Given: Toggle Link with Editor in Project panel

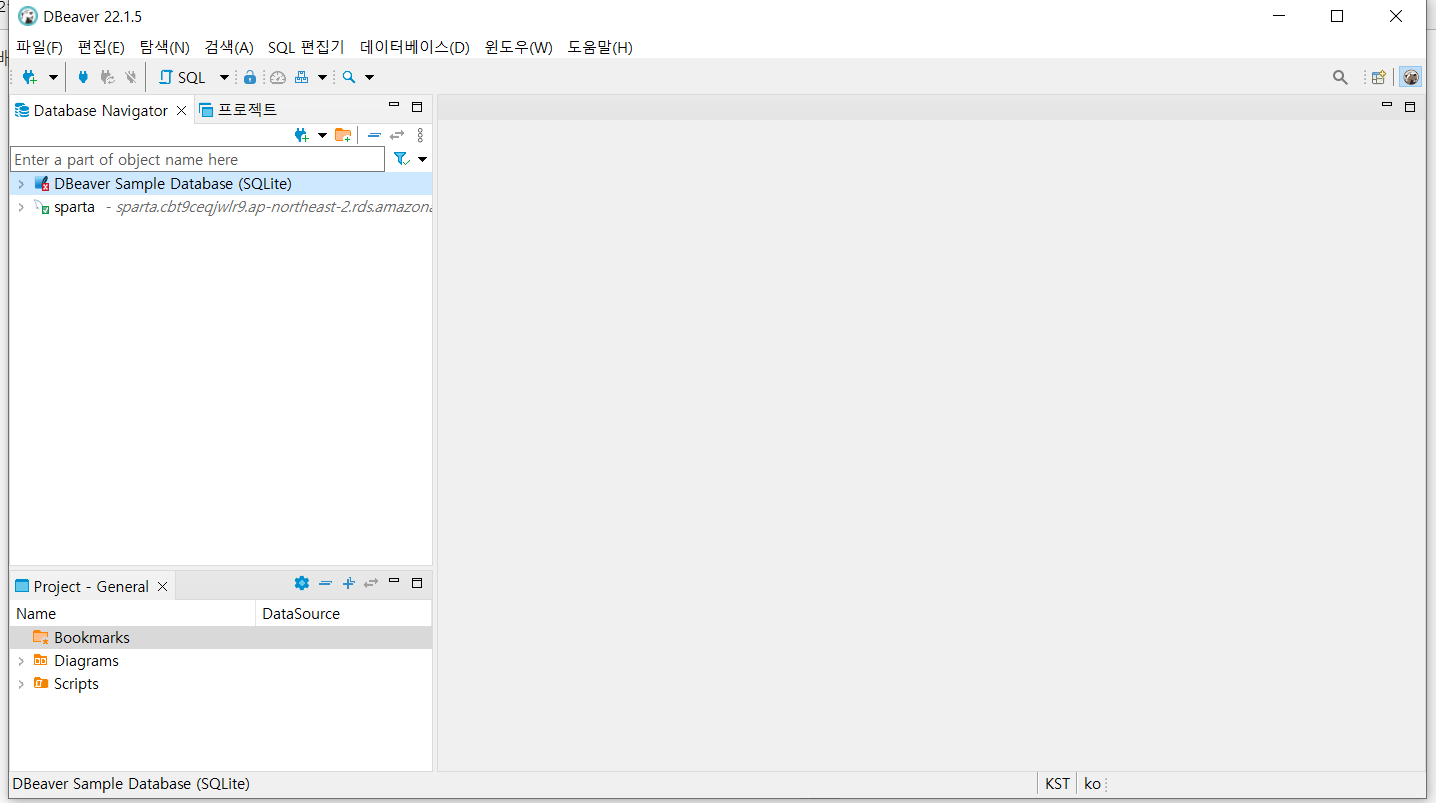Looking at the screenshot, I should [x=371, y=583].
